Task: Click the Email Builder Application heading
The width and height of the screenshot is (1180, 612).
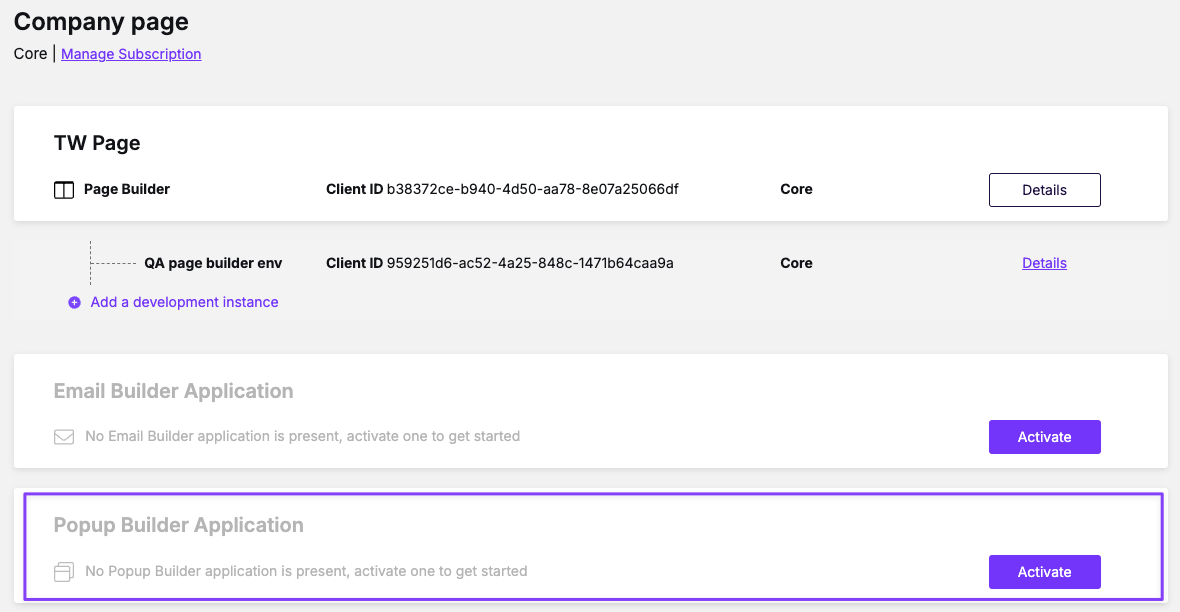Action: pyautogui.click(x=173, y=391)
